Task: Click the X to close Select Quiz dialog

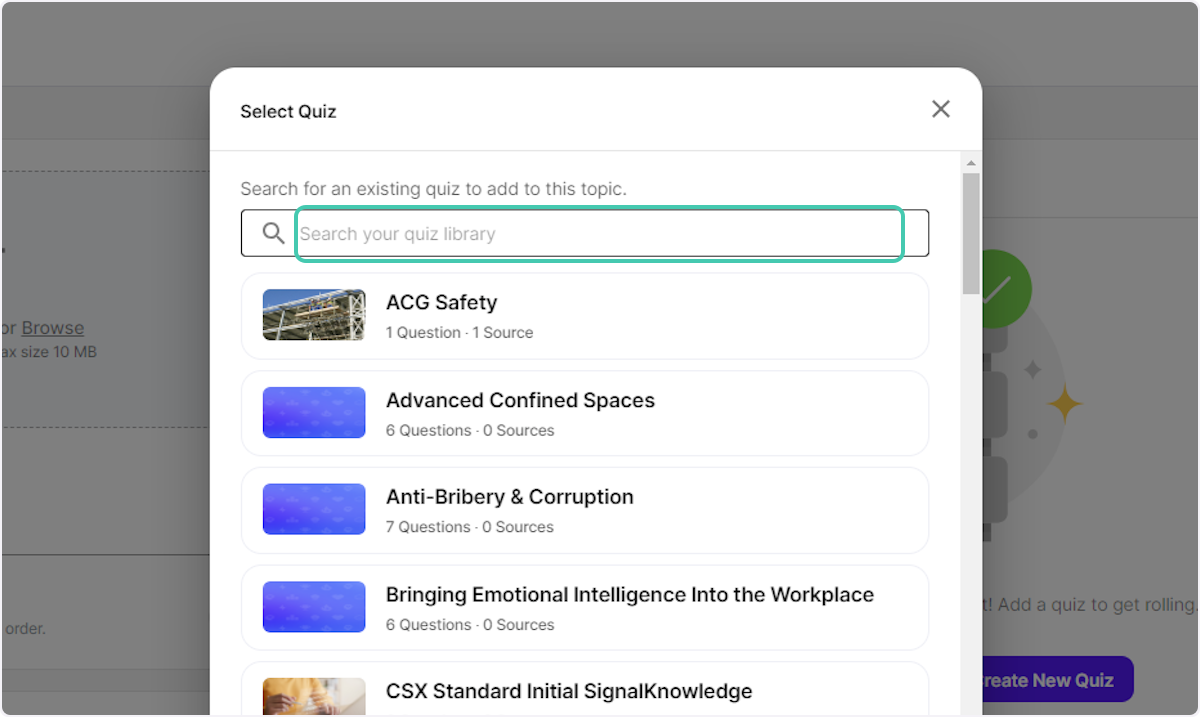Action: [940, 109]
